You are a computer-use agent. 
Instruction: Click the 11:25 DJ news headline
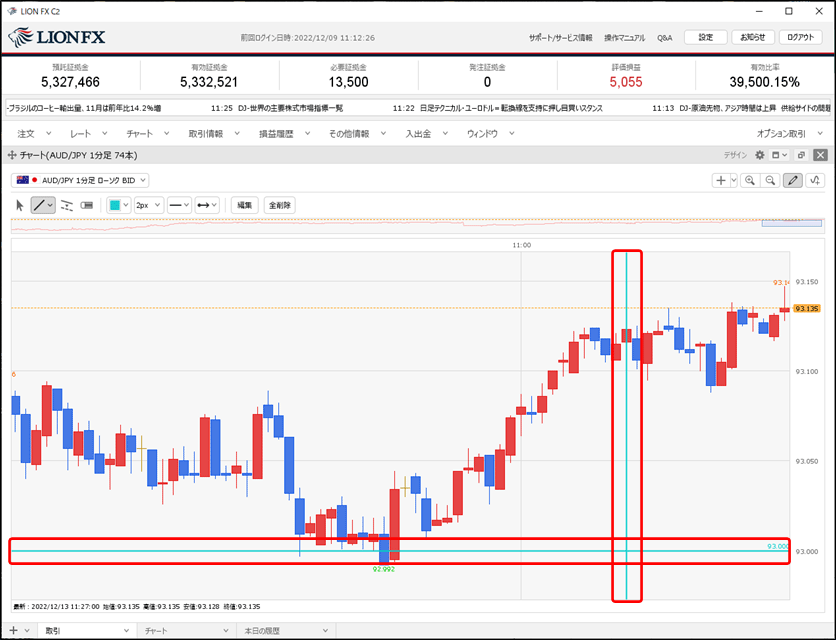point(277,108)
